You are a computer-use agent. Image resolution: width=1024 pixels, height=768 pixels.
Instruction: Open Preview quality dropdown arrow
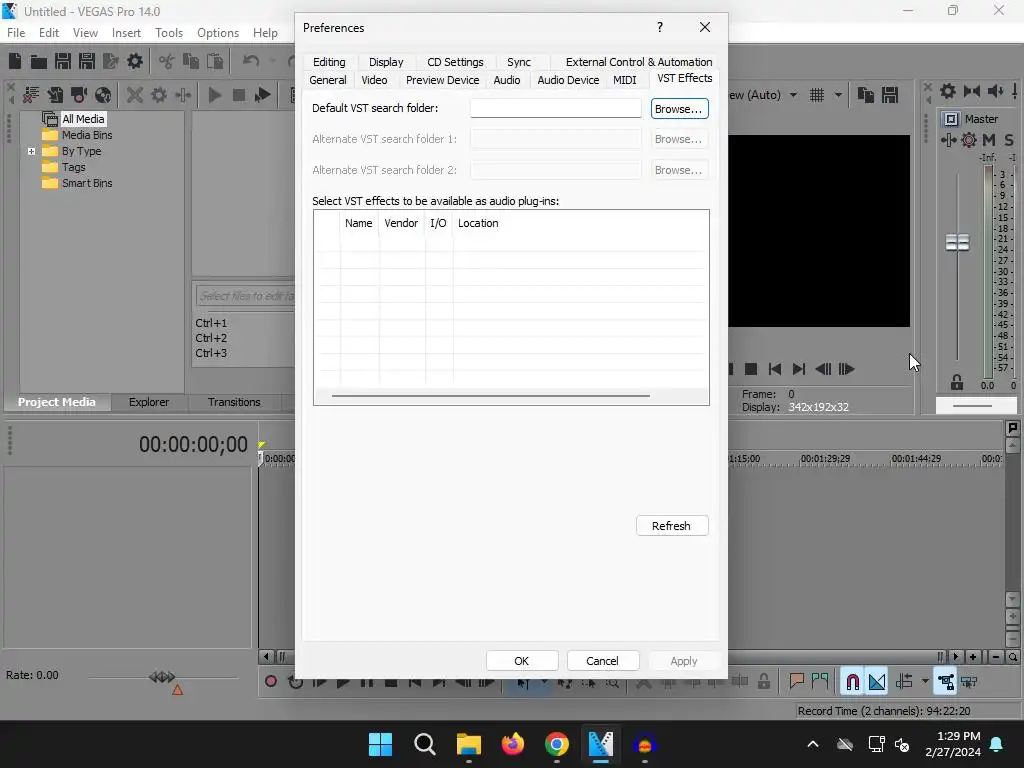click(x=793, y=95)
